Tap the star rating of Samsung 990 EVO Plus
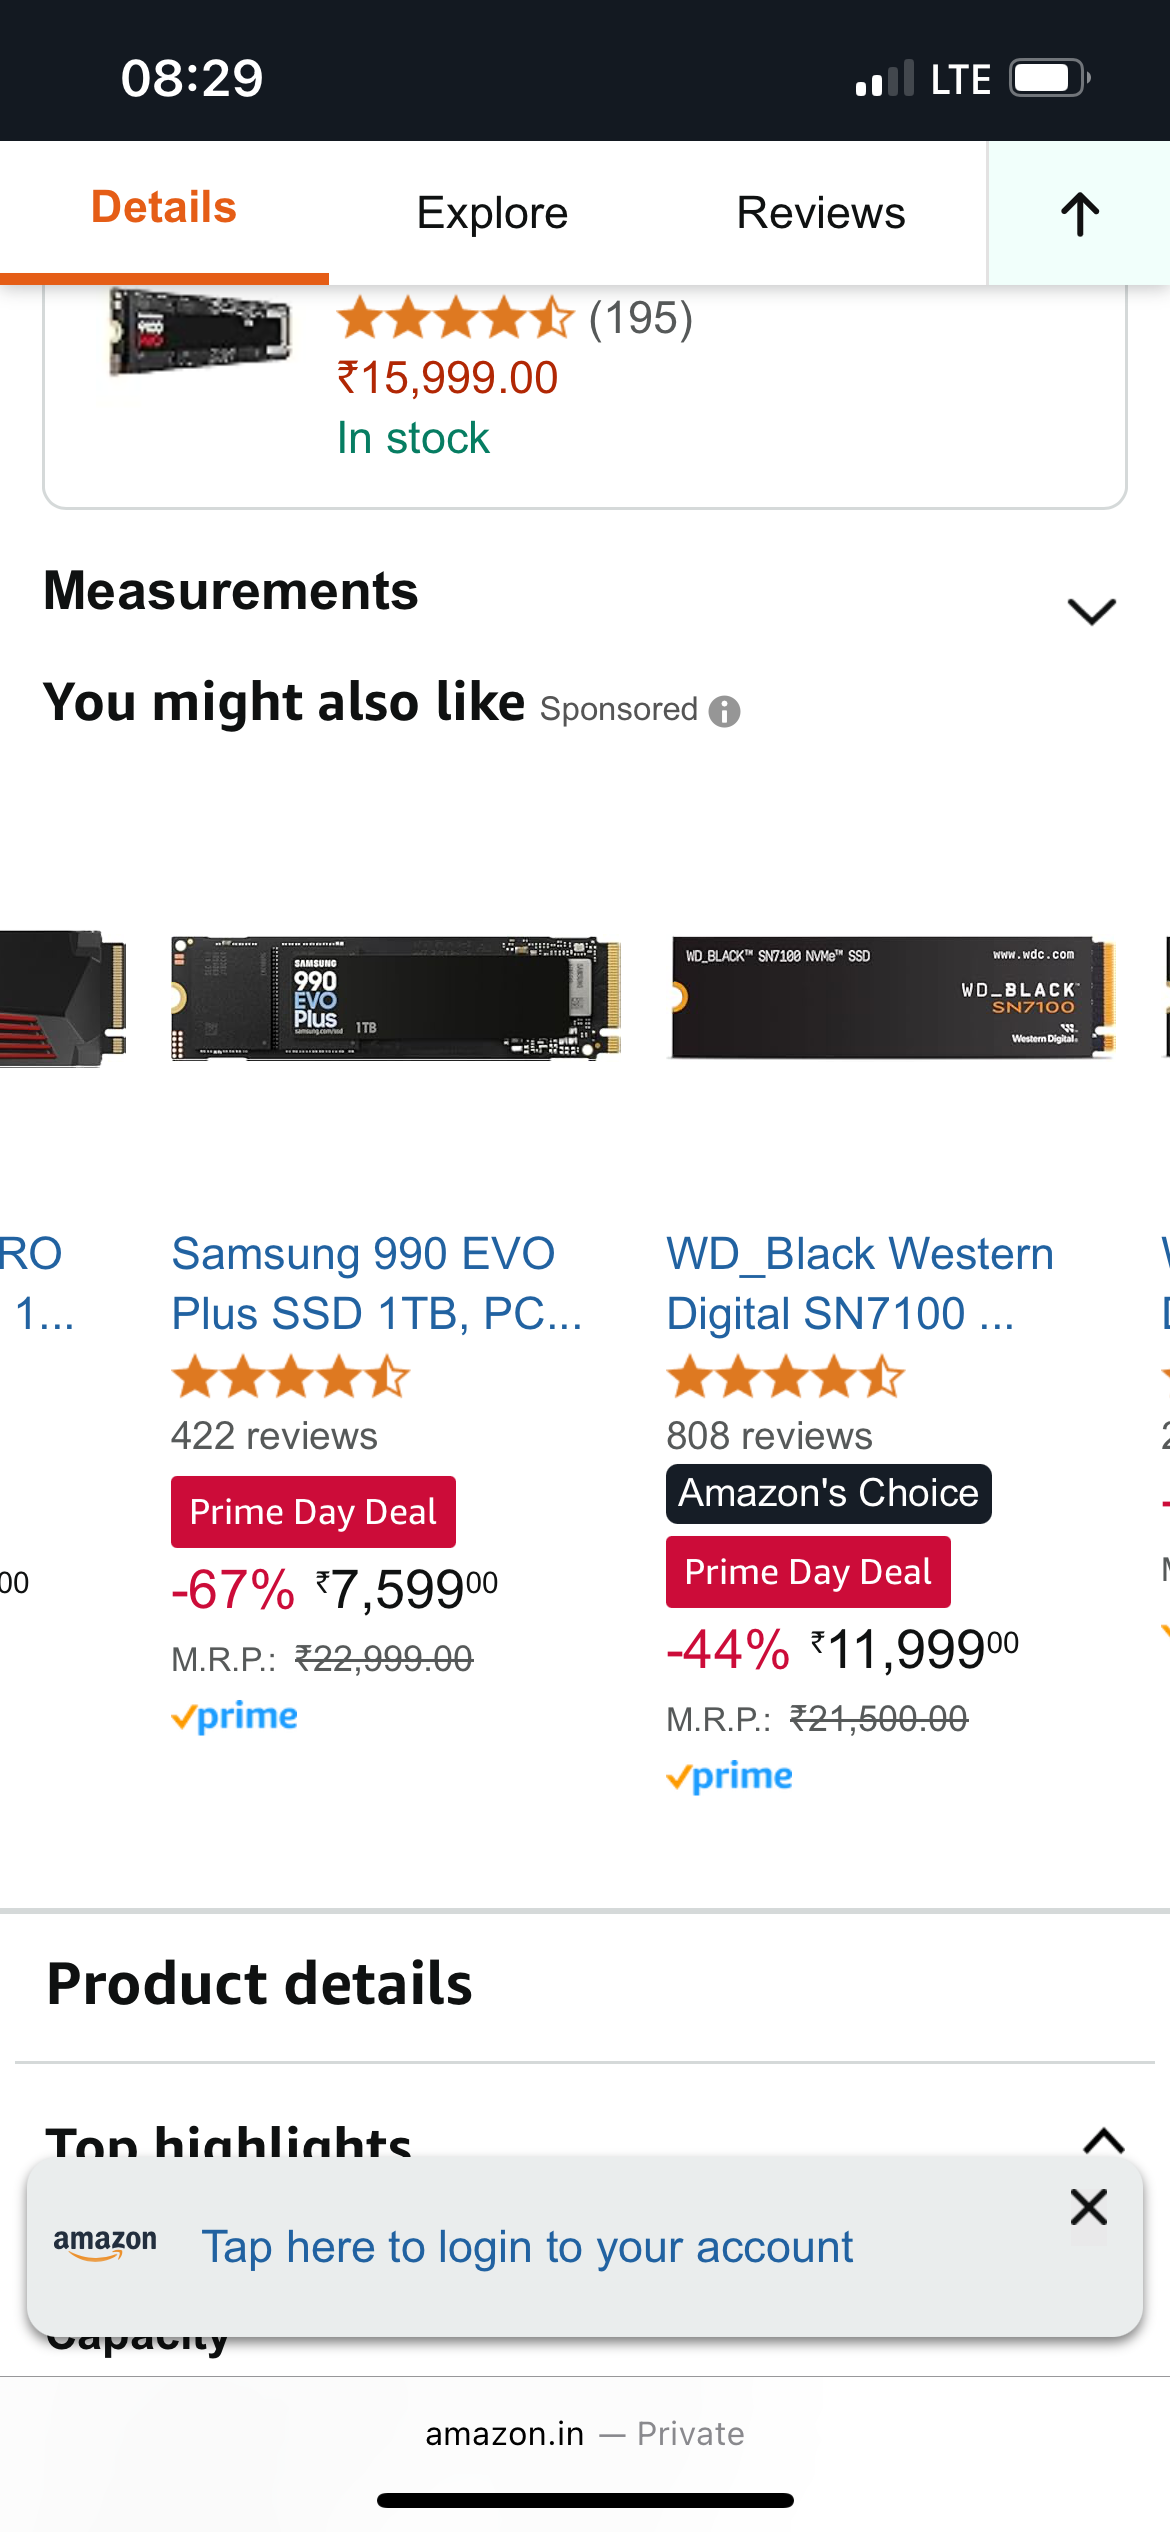The height and width of the screenshot is (2532, 1170). pyautogui.click(x=290, y=1377)
